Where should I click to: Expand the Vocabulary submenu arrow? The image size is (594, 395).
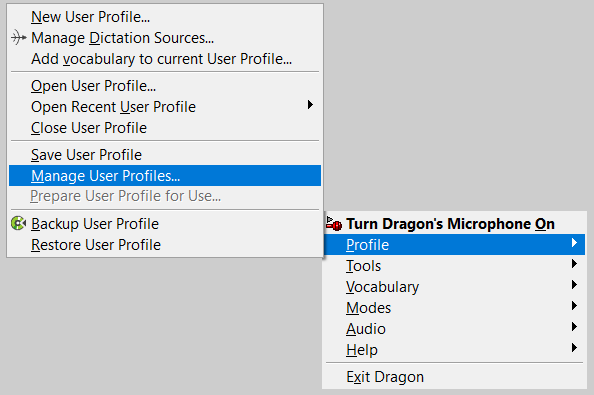[574, 285]
